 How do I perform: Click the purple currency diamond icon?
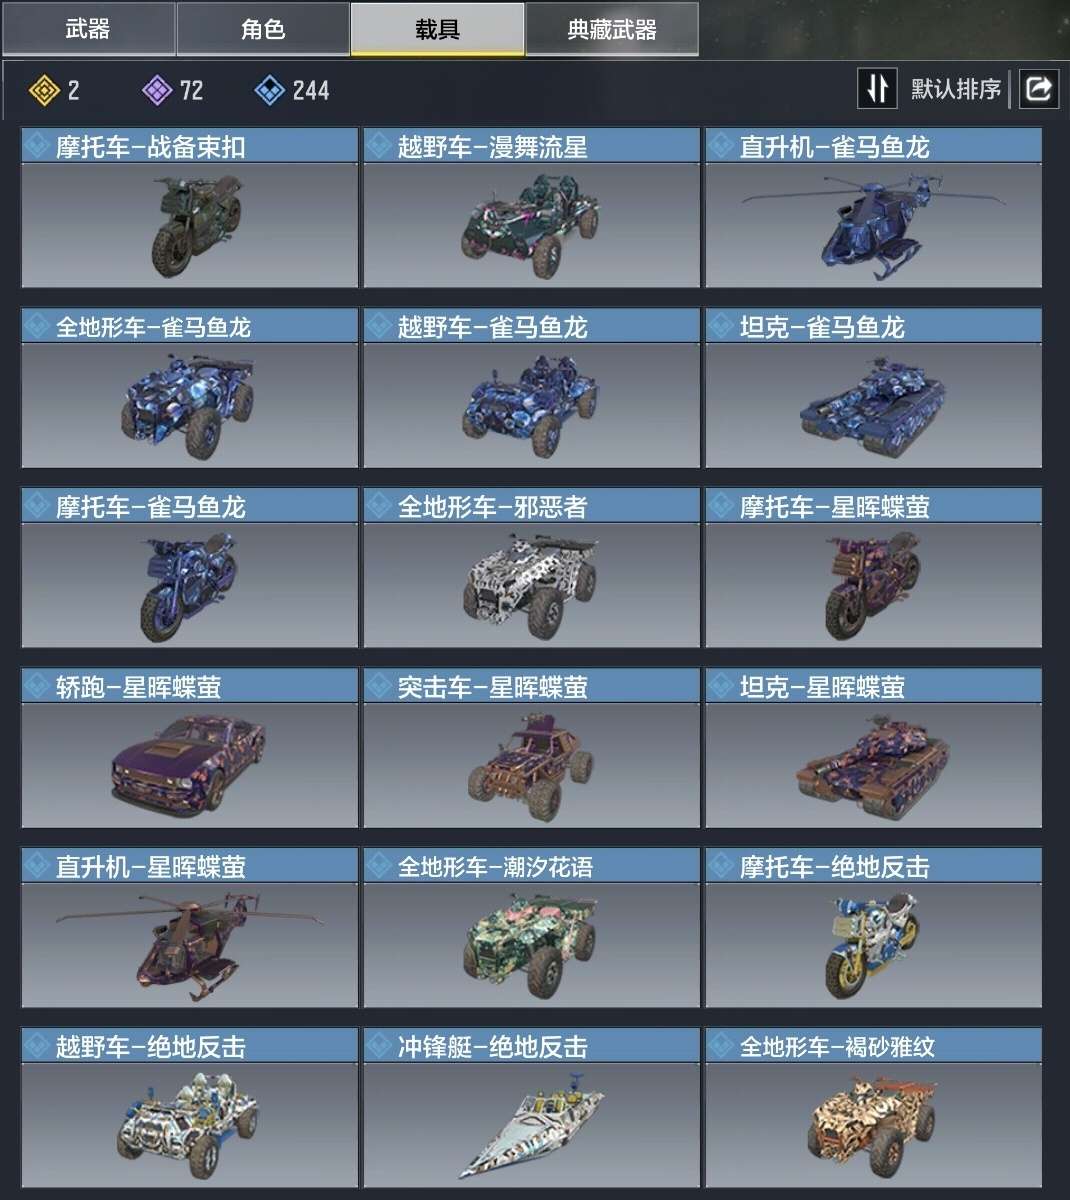pos(158,91)
